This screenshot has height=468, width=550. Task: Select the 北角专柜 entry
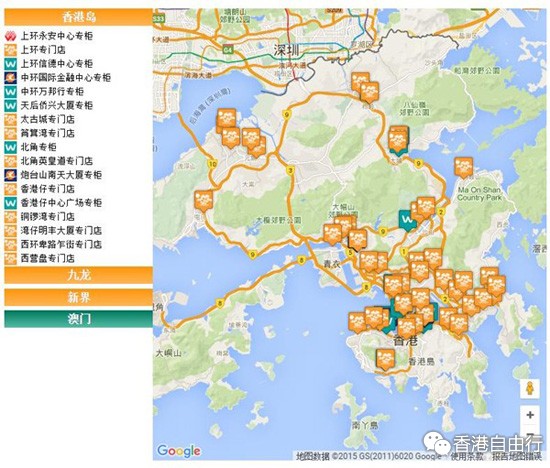39,147
